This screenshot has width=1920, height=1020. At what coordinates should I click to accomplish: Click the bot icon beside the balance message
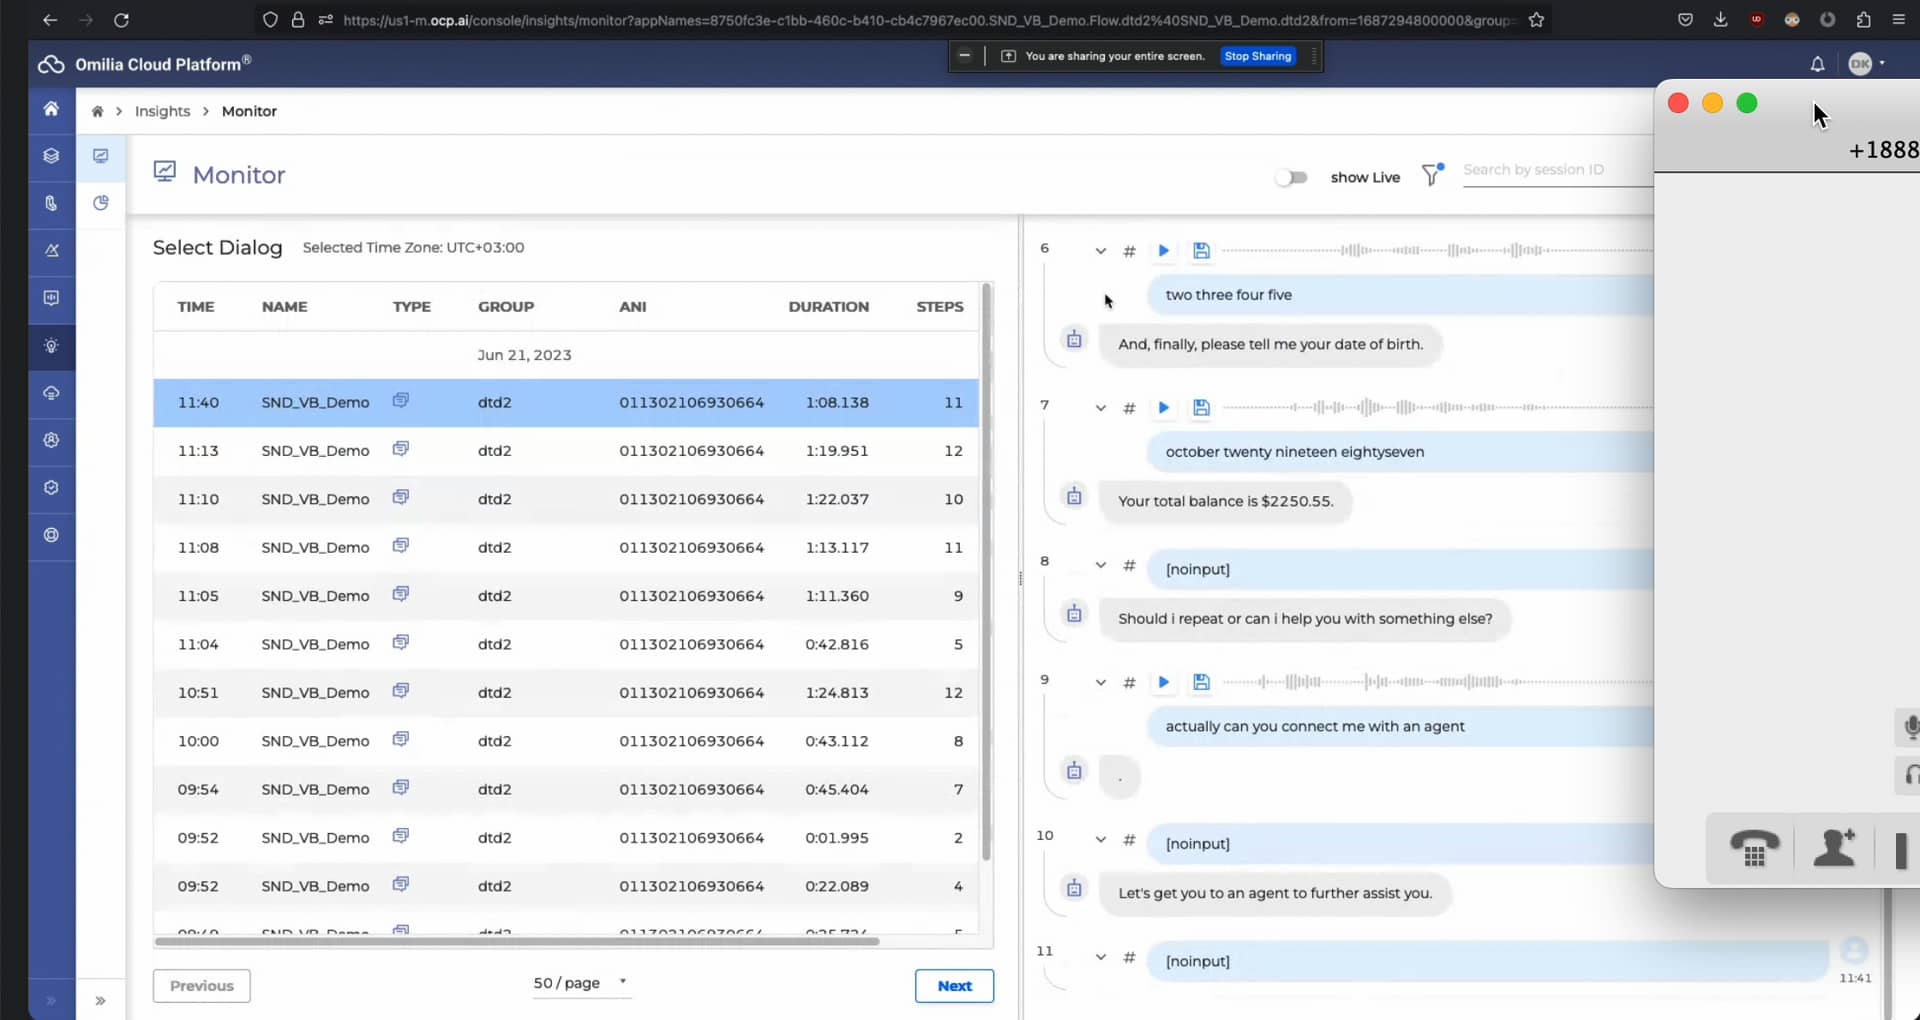coord(1074,496)
